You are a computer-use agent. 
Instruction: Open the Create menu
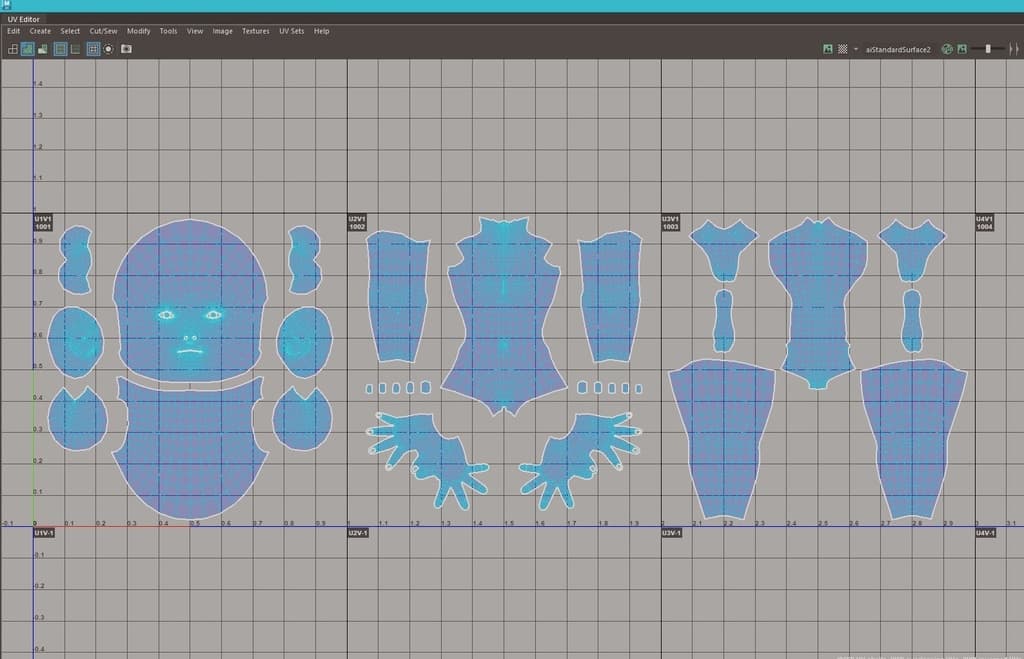click(40, 31)
